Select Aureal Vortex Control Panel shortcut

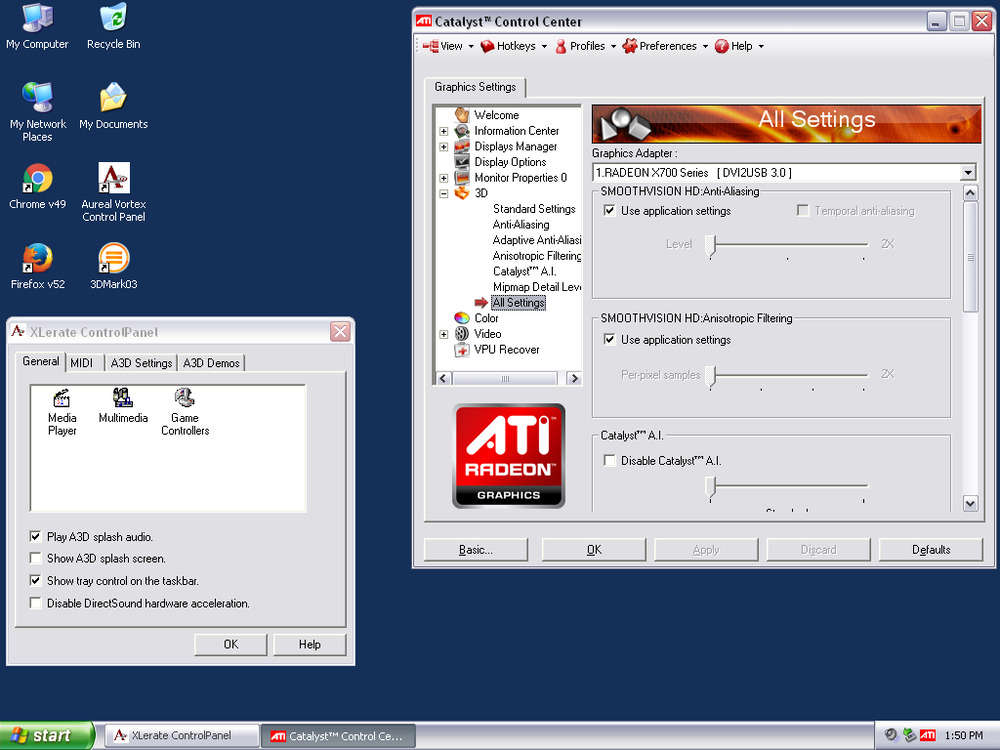[114, 191]
